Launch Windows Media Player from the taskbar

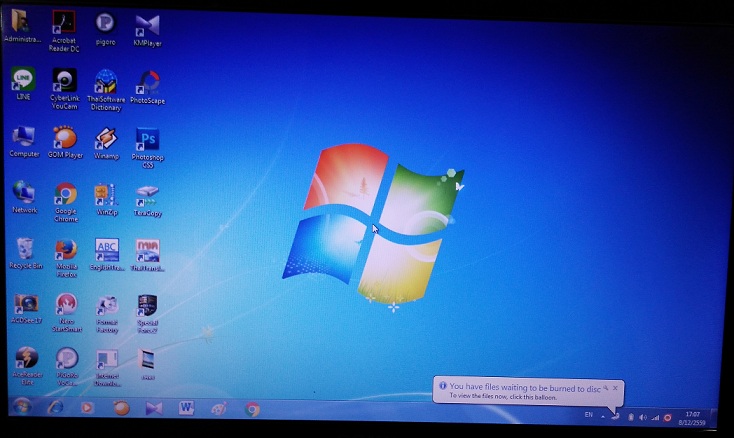tap(87, 408)
